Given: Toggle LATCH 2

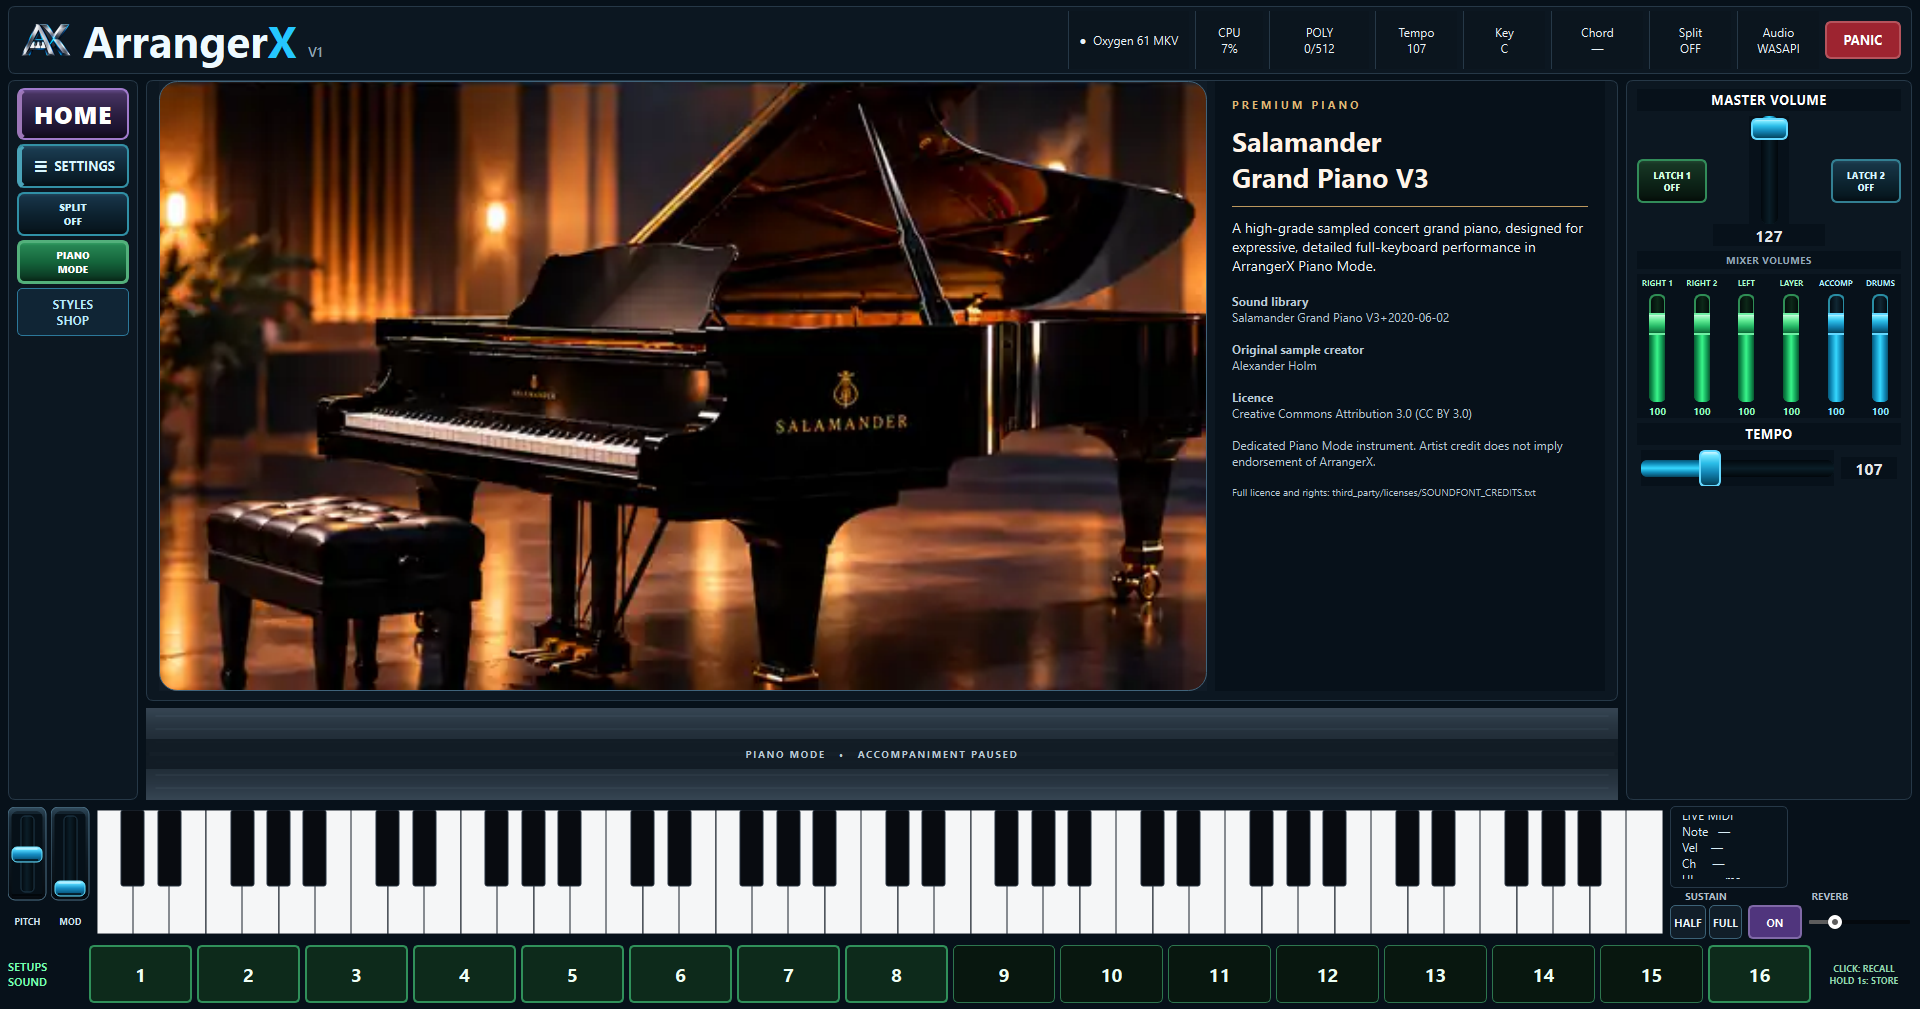Looking at the screenshot, I should 1865,181.
